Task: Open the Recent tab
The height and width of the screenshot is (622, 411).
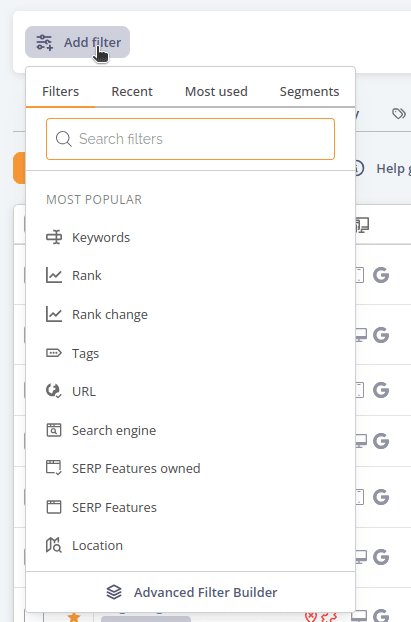Action: [x=132, y=92]
